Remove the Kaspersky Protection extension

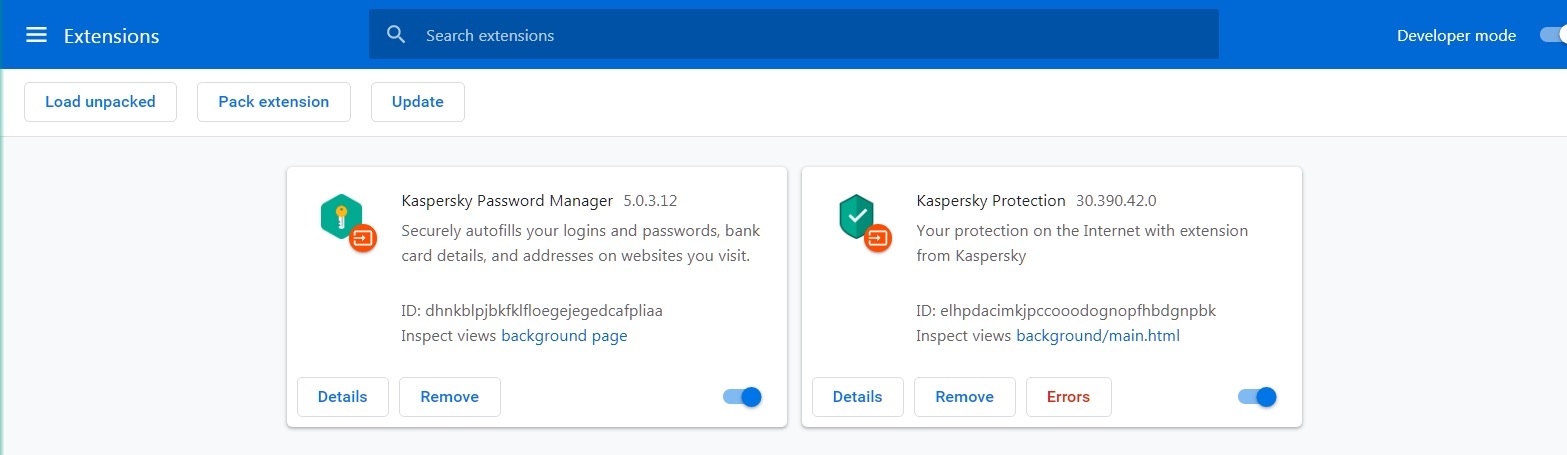click(x=964, y=397)
